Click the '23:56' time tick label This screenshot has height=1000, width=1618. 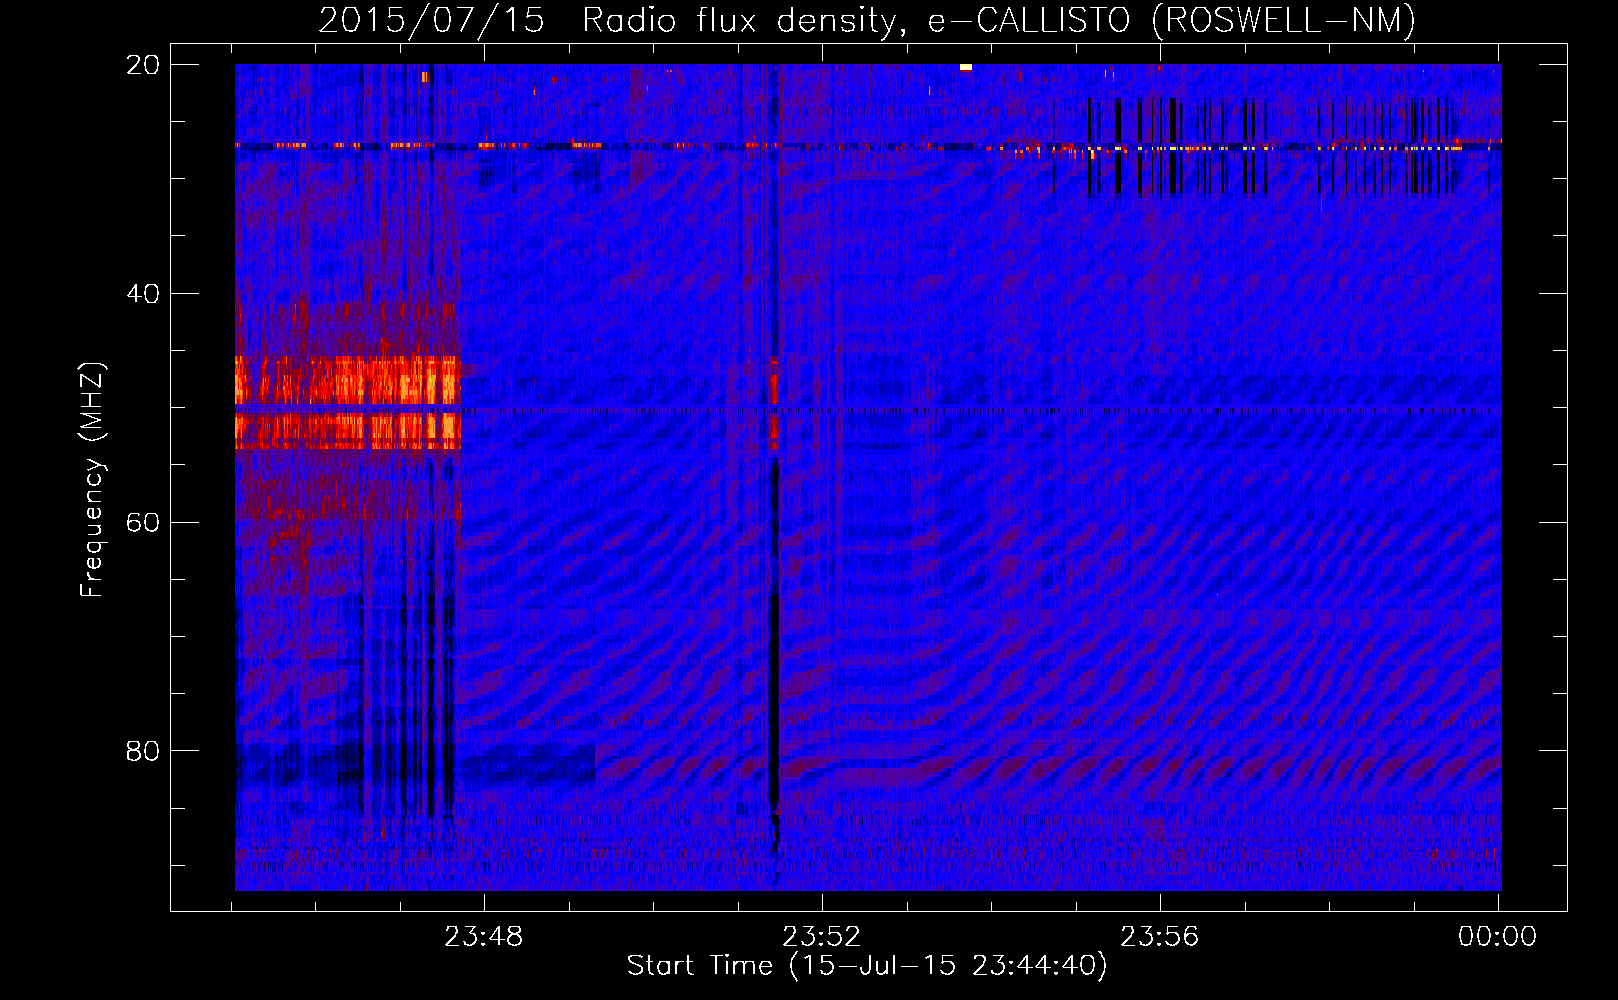pos(1160,937)
